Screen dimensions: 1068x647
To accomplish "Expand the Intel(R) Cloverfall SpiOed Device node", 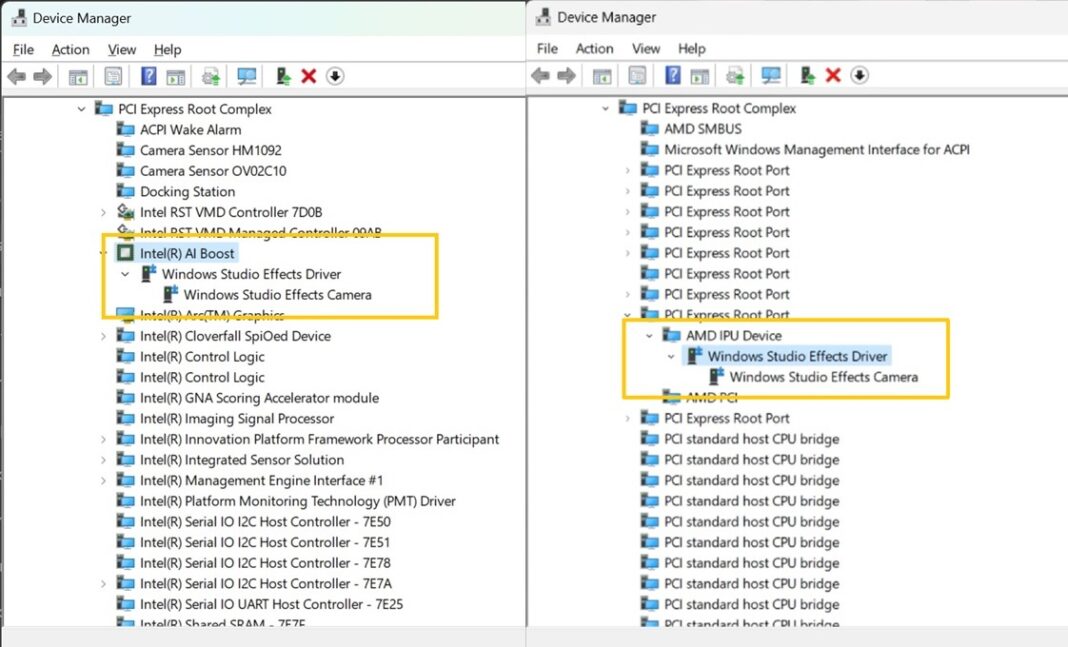I will coord(104,336).
